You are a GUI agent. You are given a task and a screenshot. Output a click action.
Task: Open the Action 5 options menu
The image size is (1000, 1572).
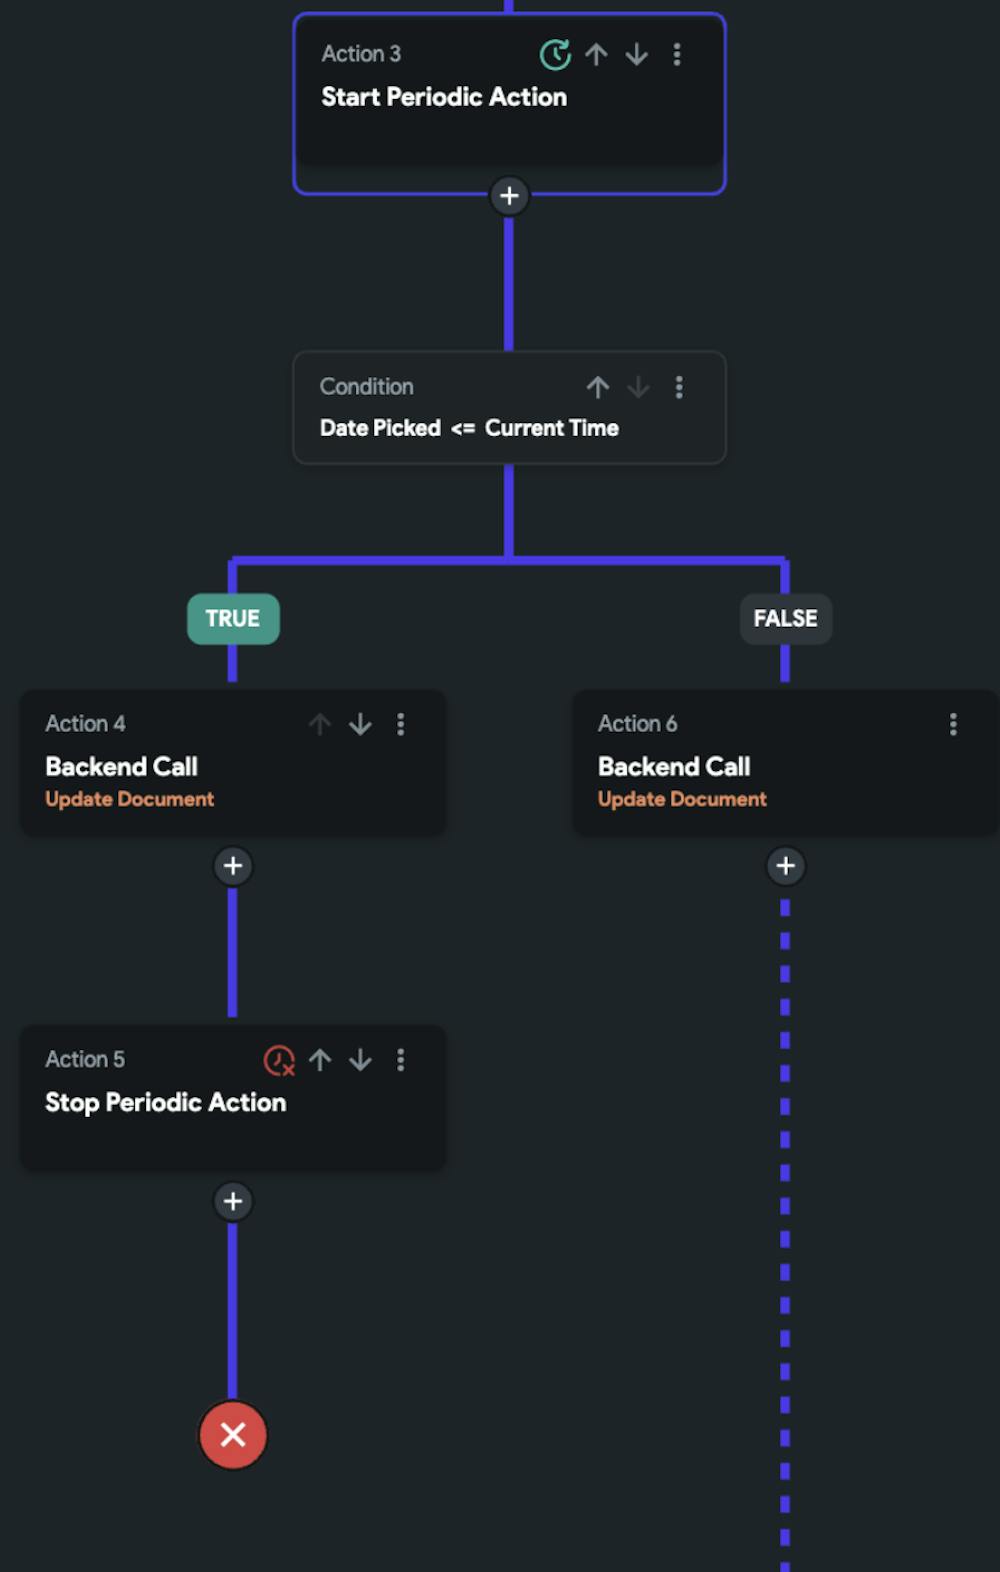[401, 1060]
